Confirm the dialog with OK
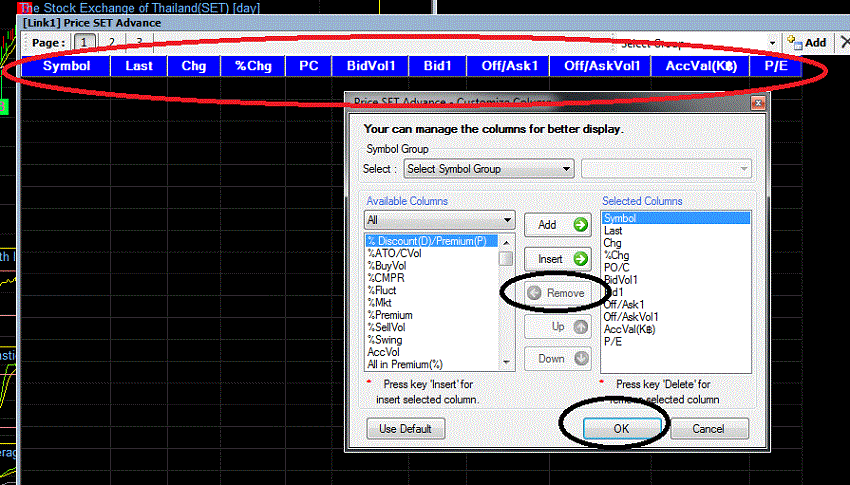The image size is (850, 485). [x=622, y=429]
